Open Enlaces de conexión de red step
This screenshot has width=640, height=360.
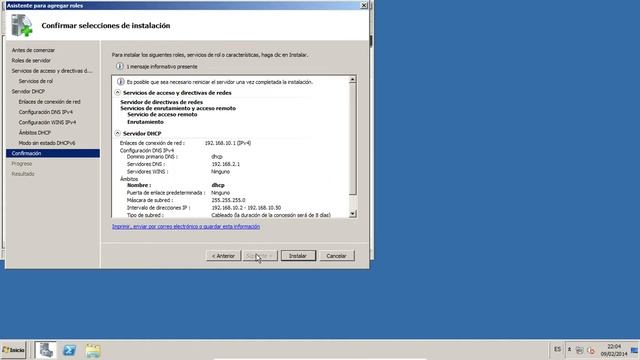49,102
